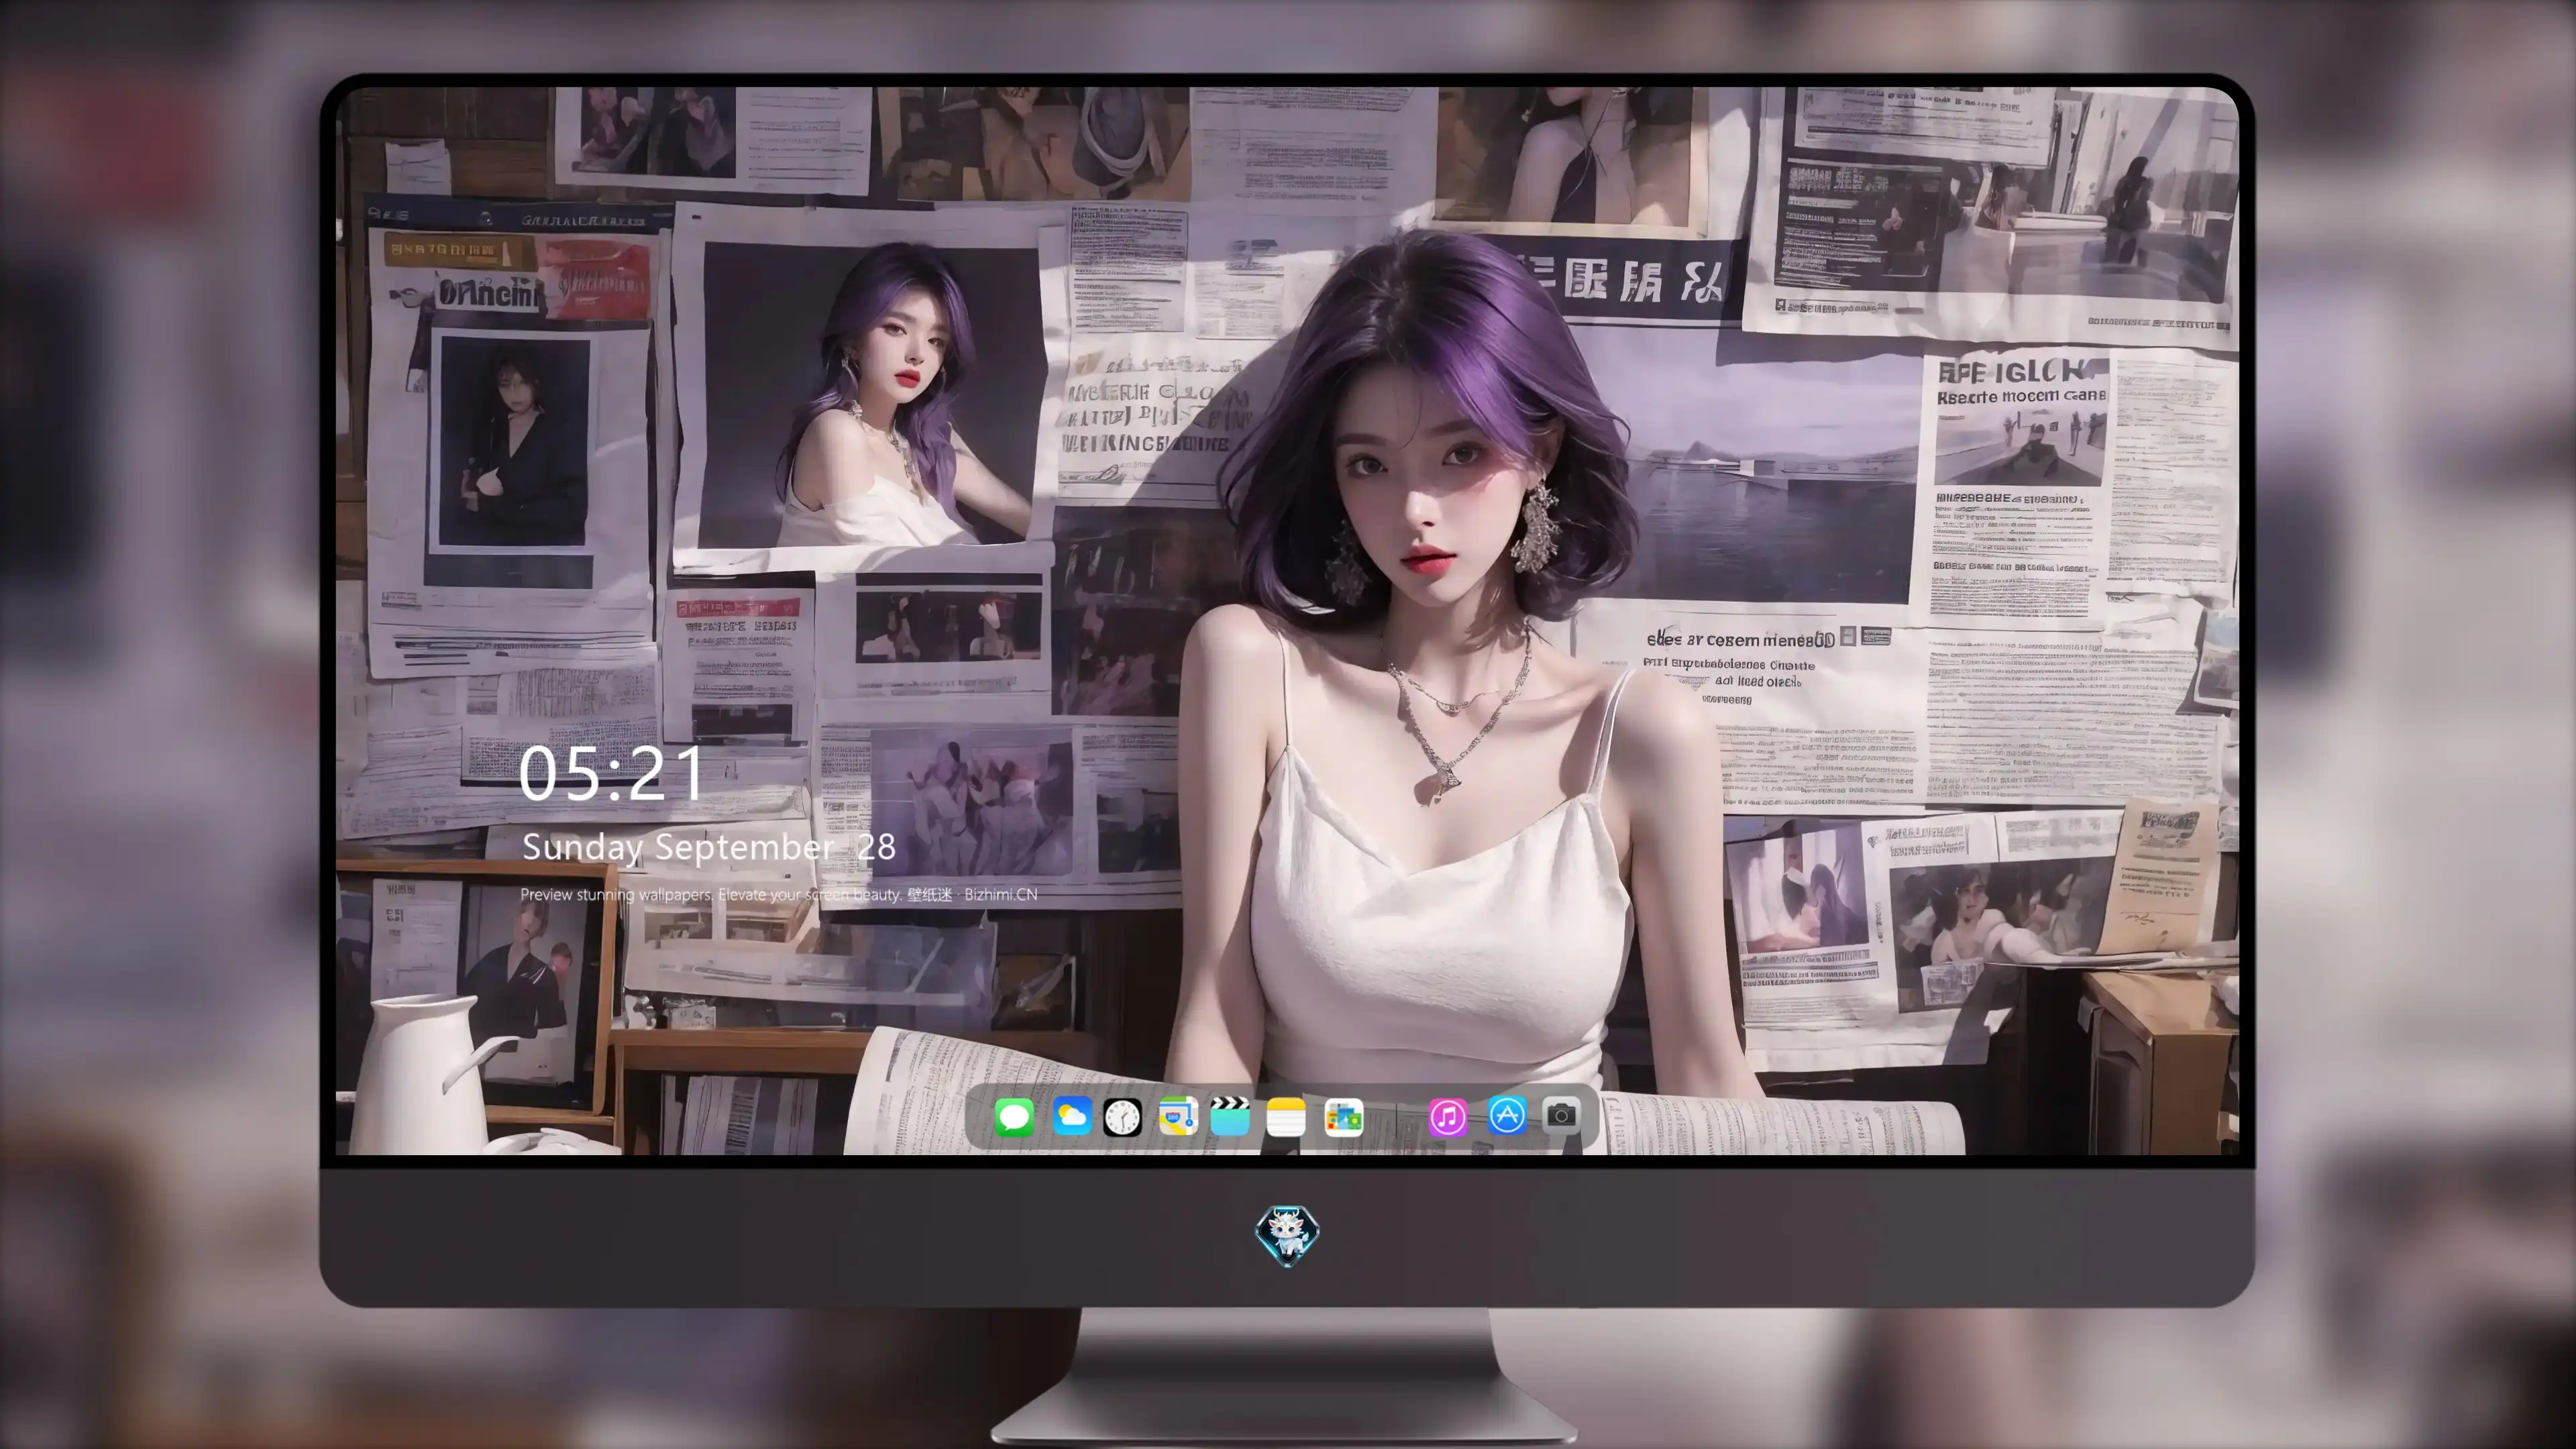This screenshot has height=1449, width=2576.
Task: Open the Camera app in dock
Action: click(1561, 1115)
